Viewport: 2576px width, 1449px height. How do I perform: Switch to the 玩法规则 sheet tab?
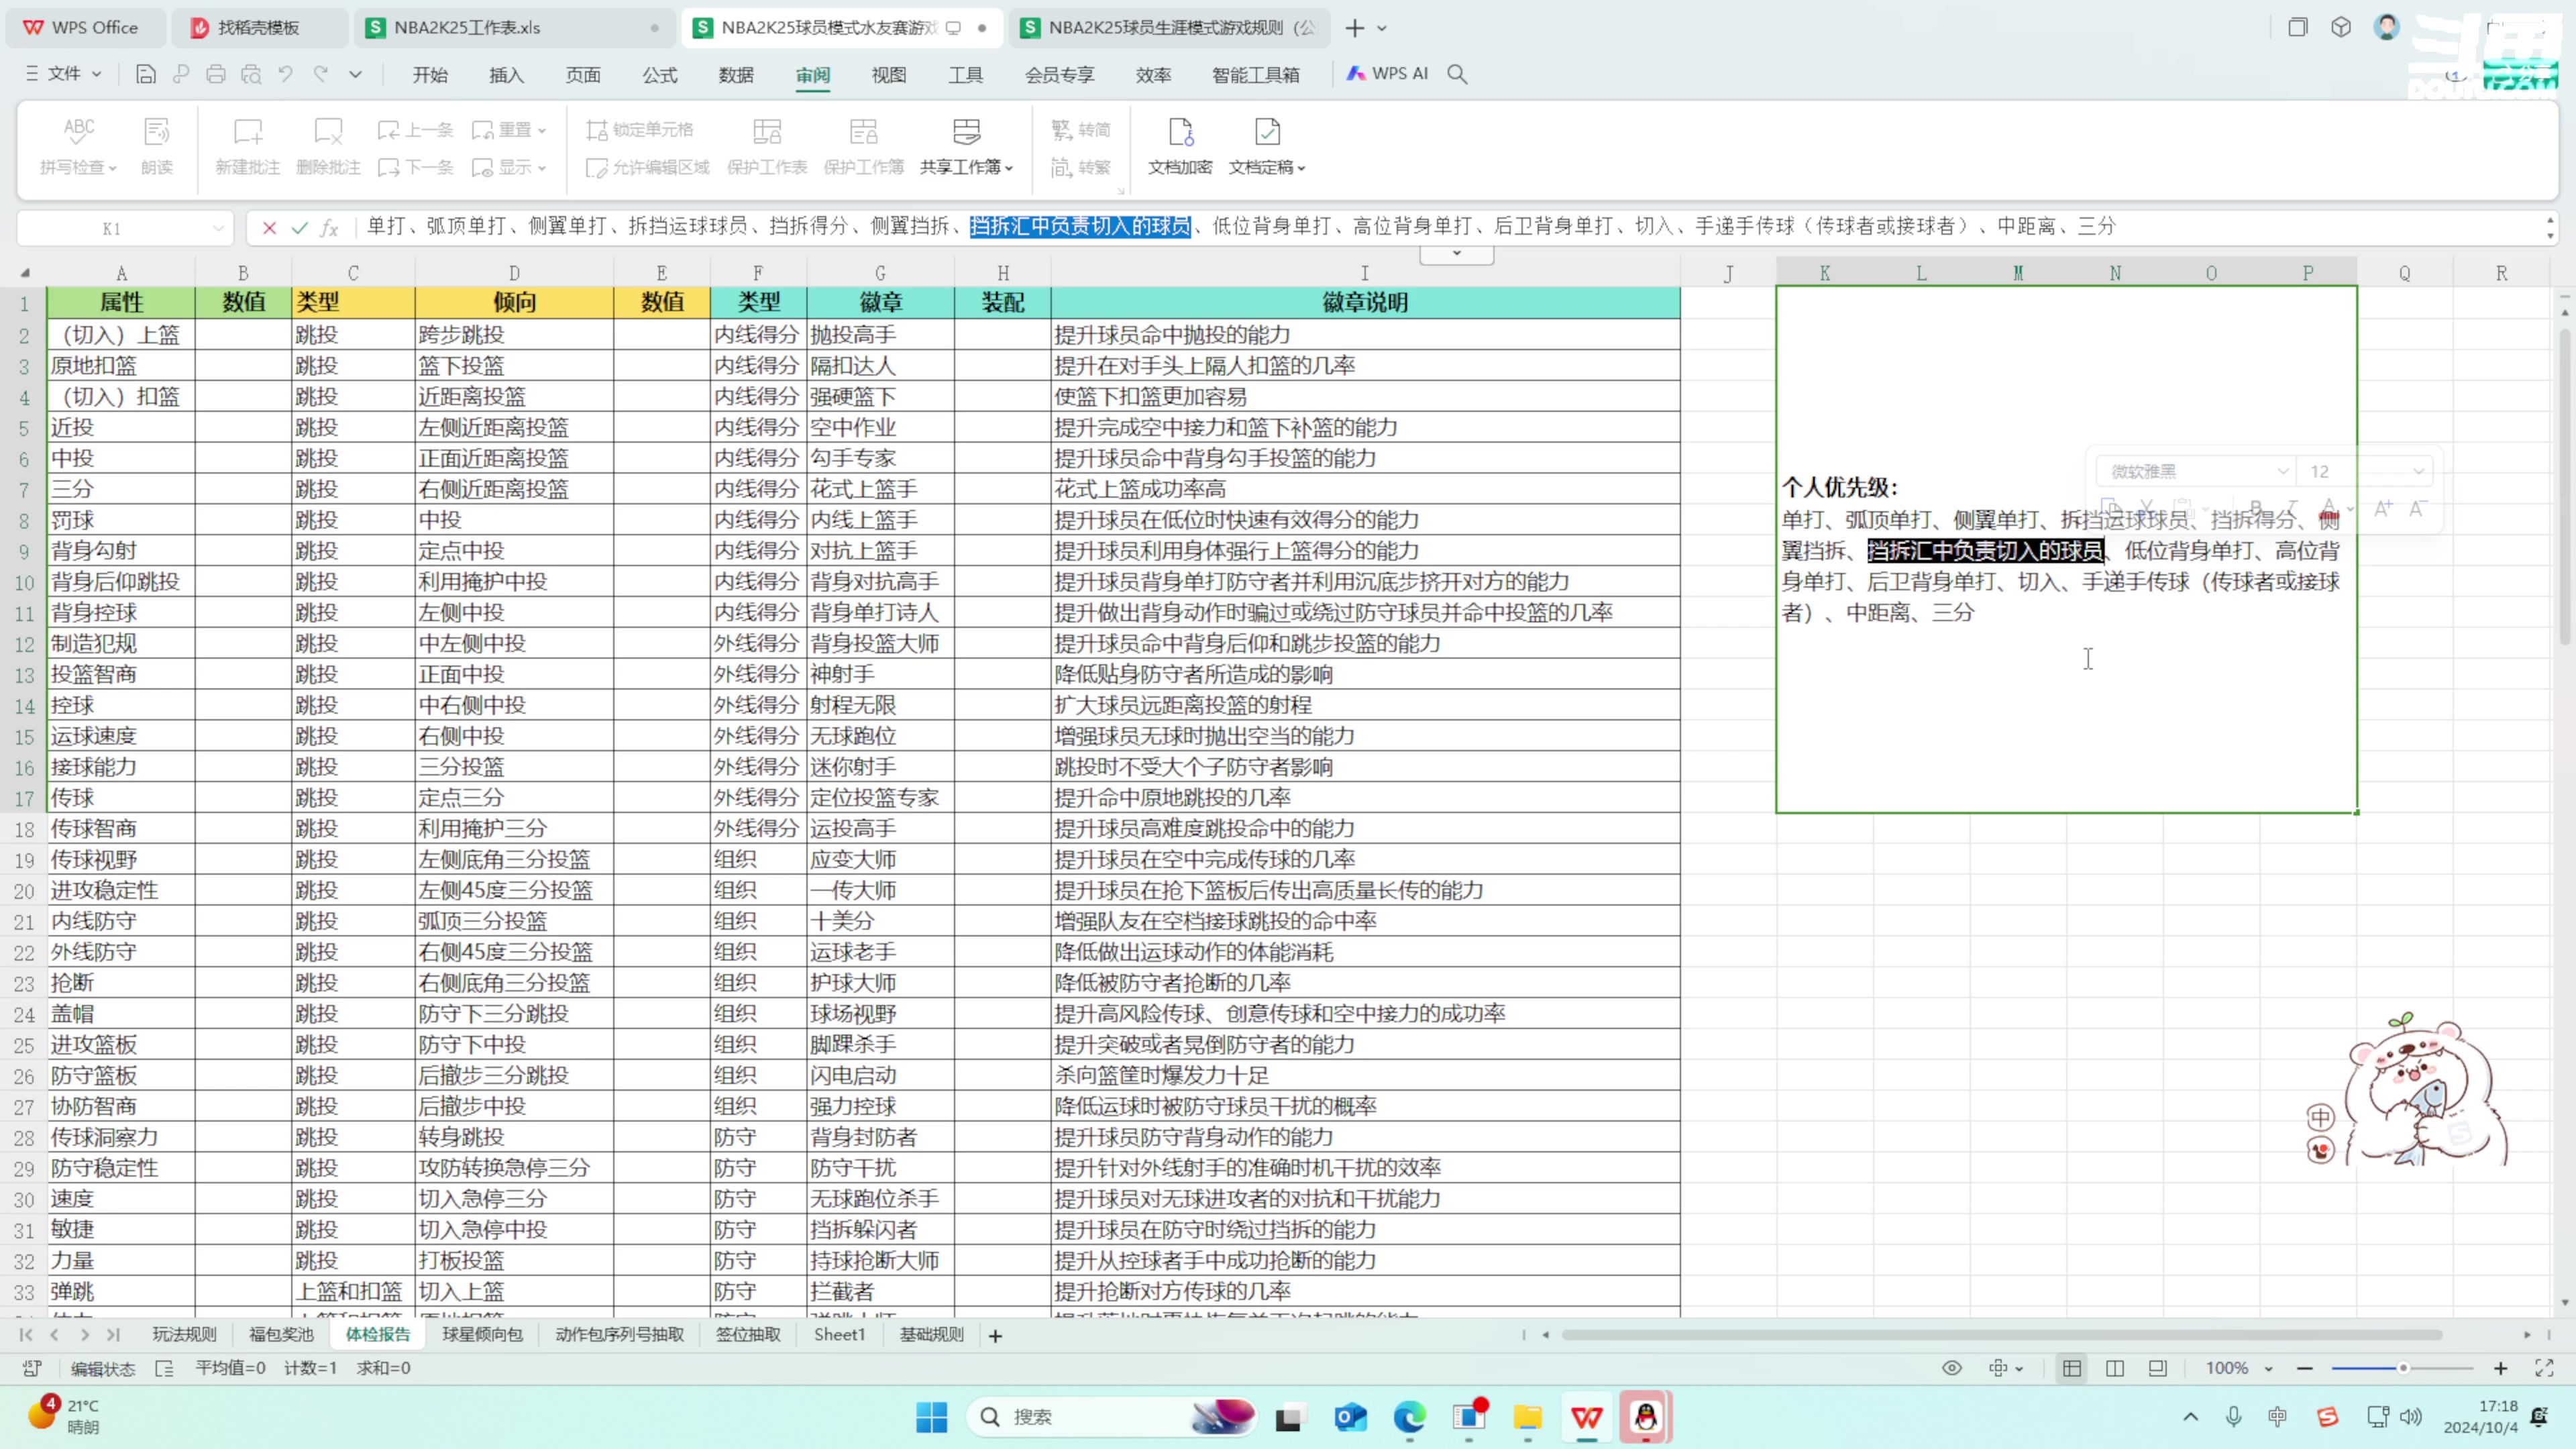[x=184, y=1335]
